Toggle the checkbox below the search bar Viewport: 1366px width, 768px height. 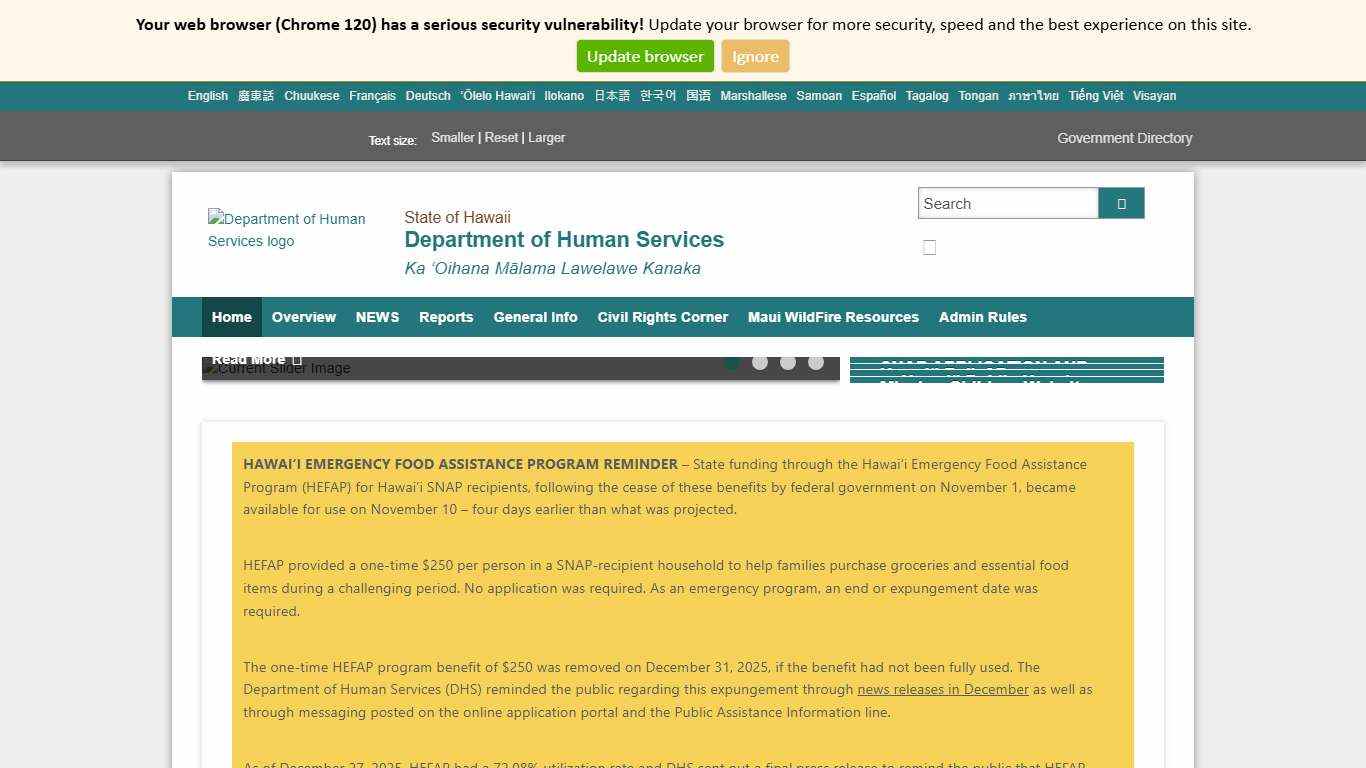pos(929,247)
